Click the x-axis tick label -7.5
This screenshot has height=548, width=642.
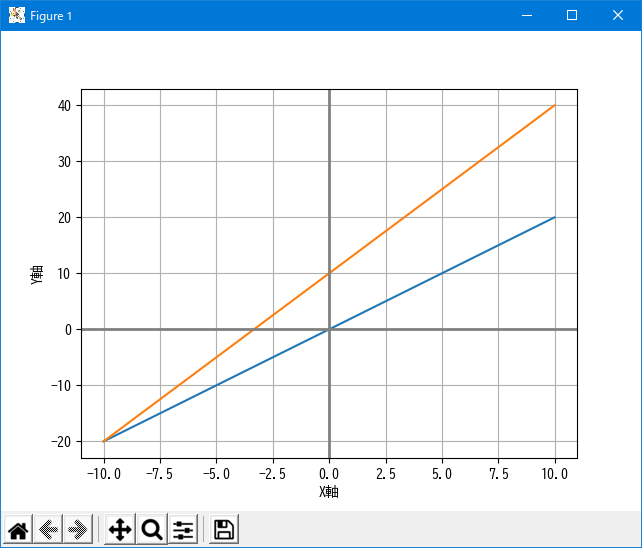point(160,474)
